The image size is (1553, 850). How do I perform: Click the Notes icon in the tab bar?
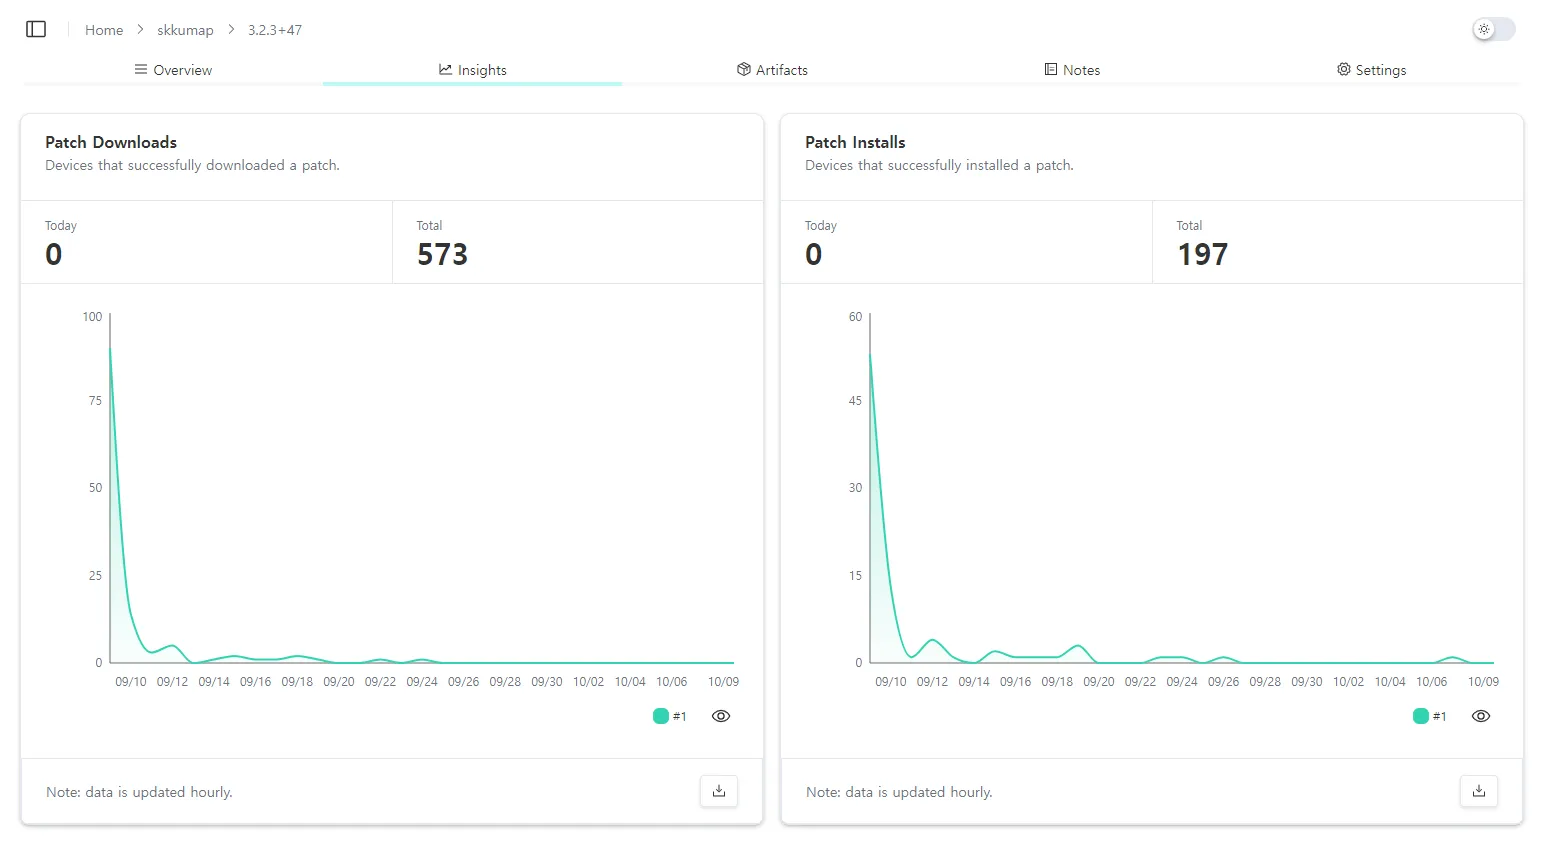coord(1050,70)
